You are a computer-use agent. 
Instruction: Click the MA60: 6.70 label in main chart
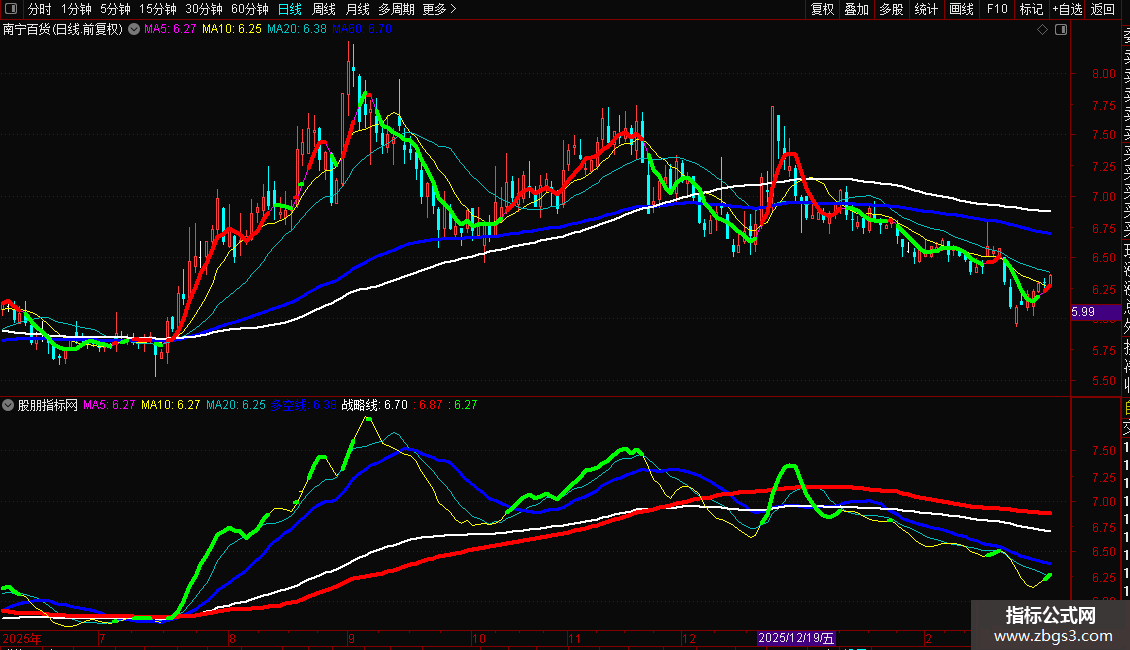click(x=362, y=29)
